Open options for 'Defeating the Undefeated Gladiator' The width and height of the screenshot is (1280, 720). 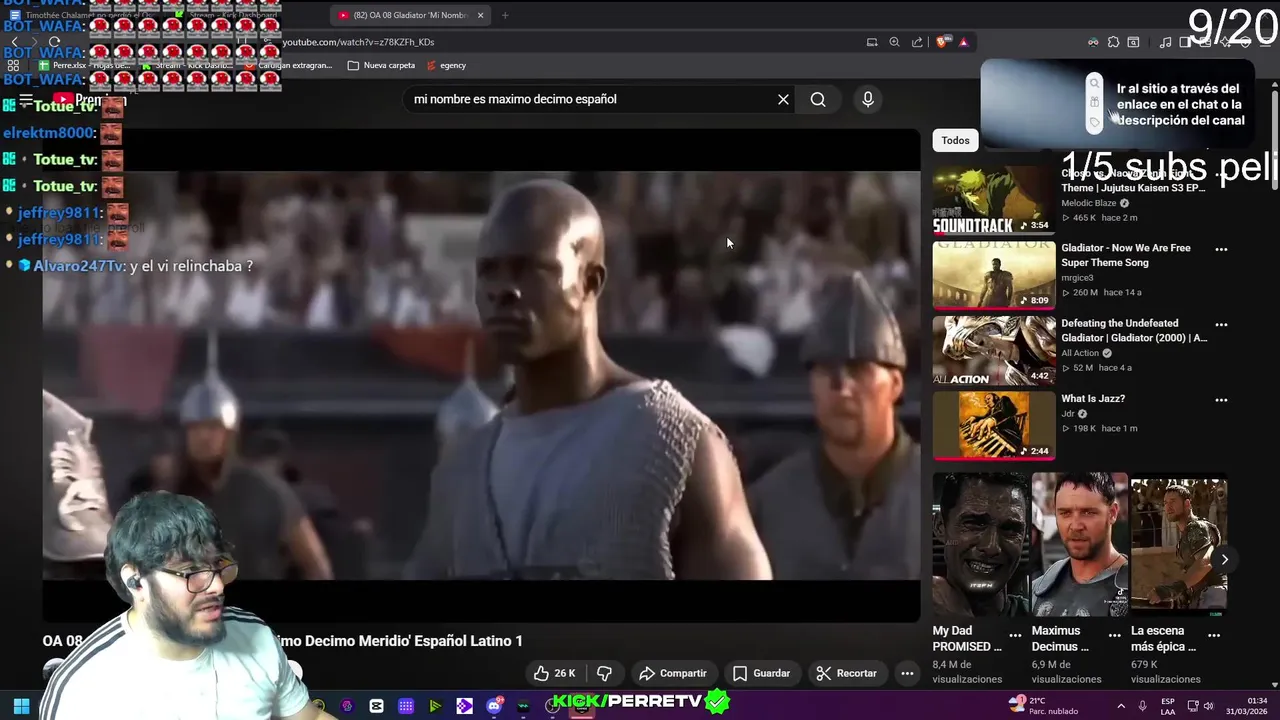(1221, 324)
